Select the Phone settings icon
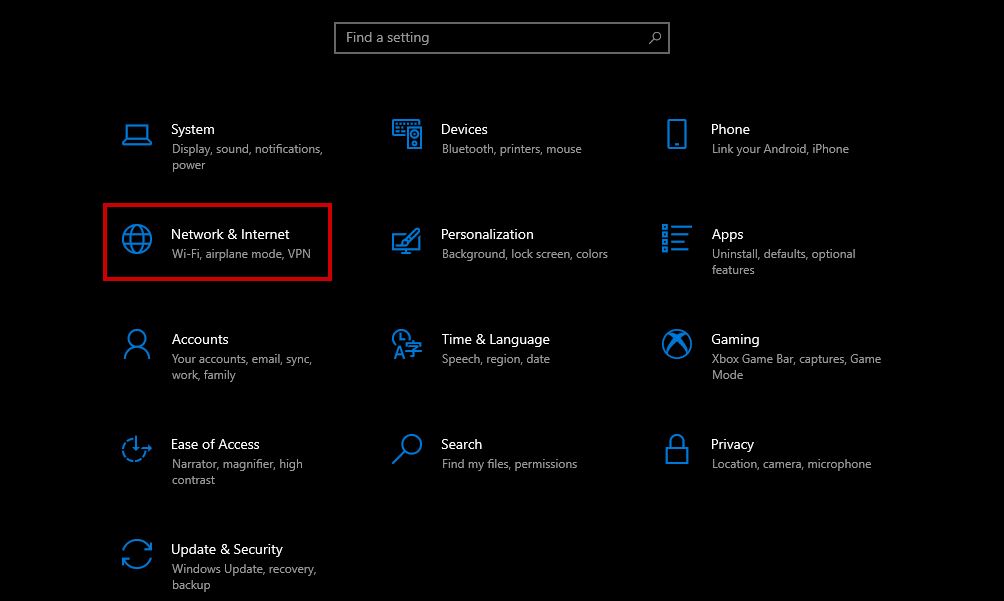 677,133
